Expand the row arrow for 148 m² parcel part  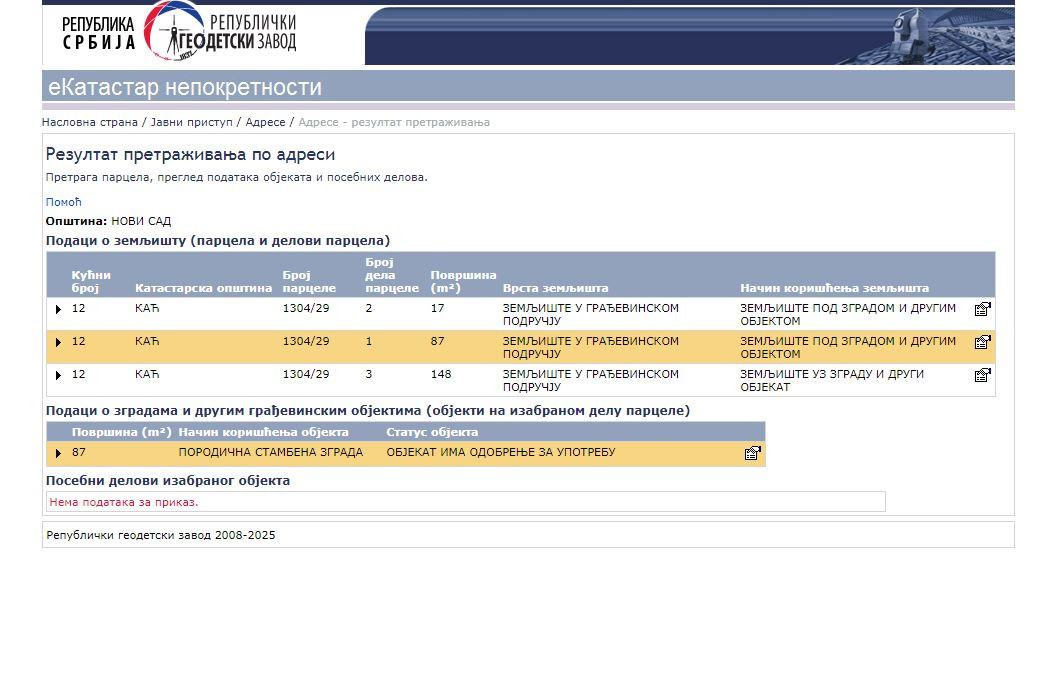coord(58,375)
